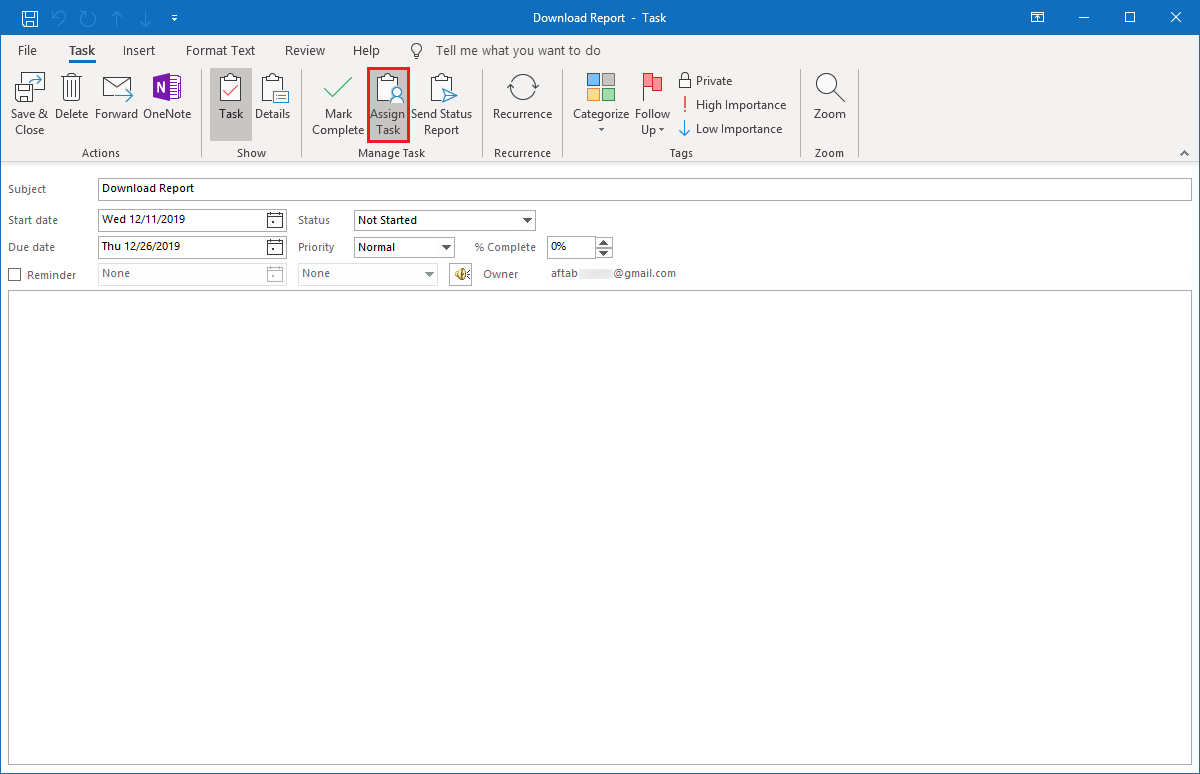Send Status Report
Screen dimensions: 1200x774
pyautogui.click(x=441, y=104)
